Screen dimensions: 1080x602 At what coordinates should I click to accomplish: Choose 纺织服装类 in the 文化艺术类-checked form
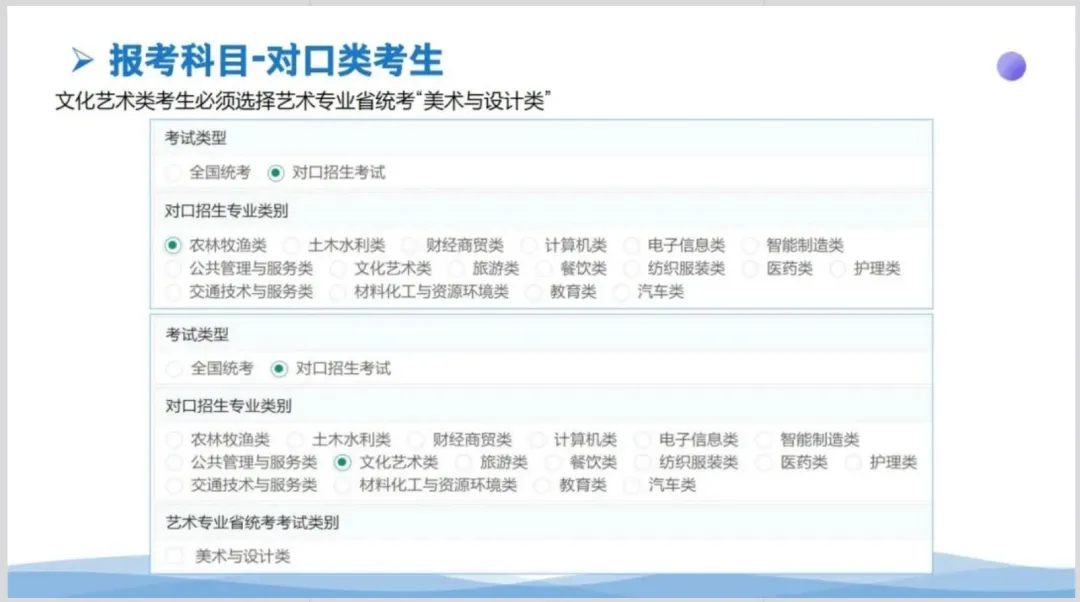pyautogui.click(x=642, y=462)
